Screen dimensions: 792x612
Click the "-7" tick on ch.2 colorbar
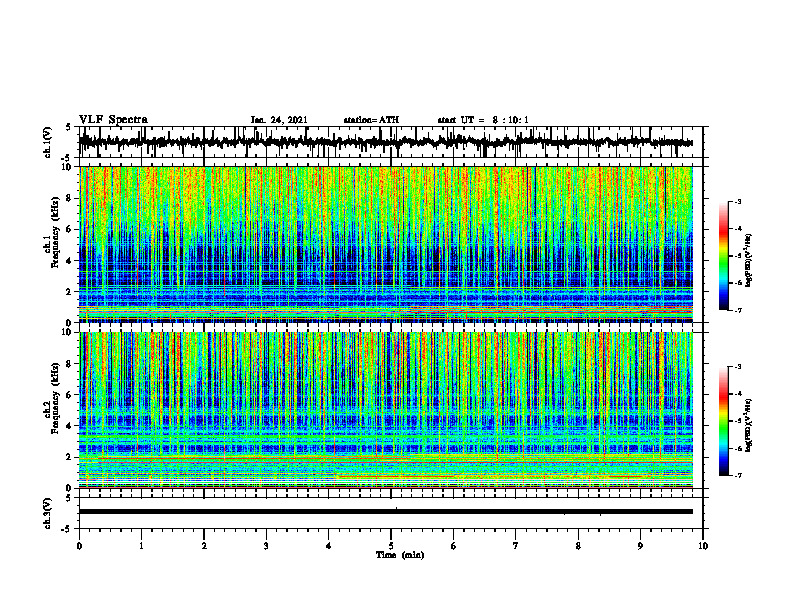tap(738, 475)
